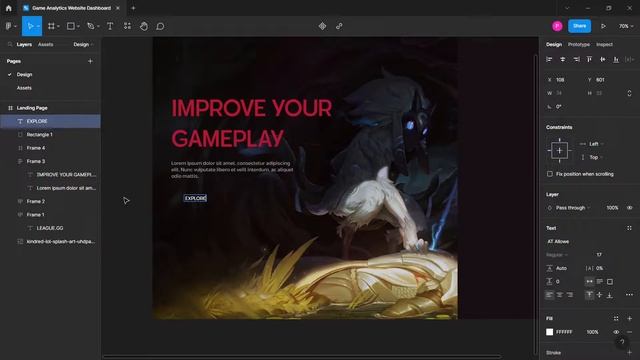Set text align left

[549, 295]
